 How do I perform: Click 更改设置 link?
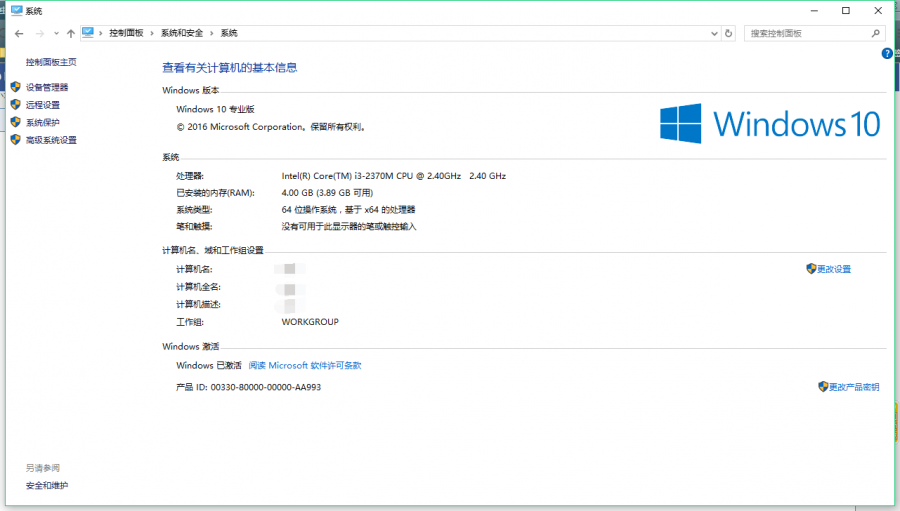[834, 269]
